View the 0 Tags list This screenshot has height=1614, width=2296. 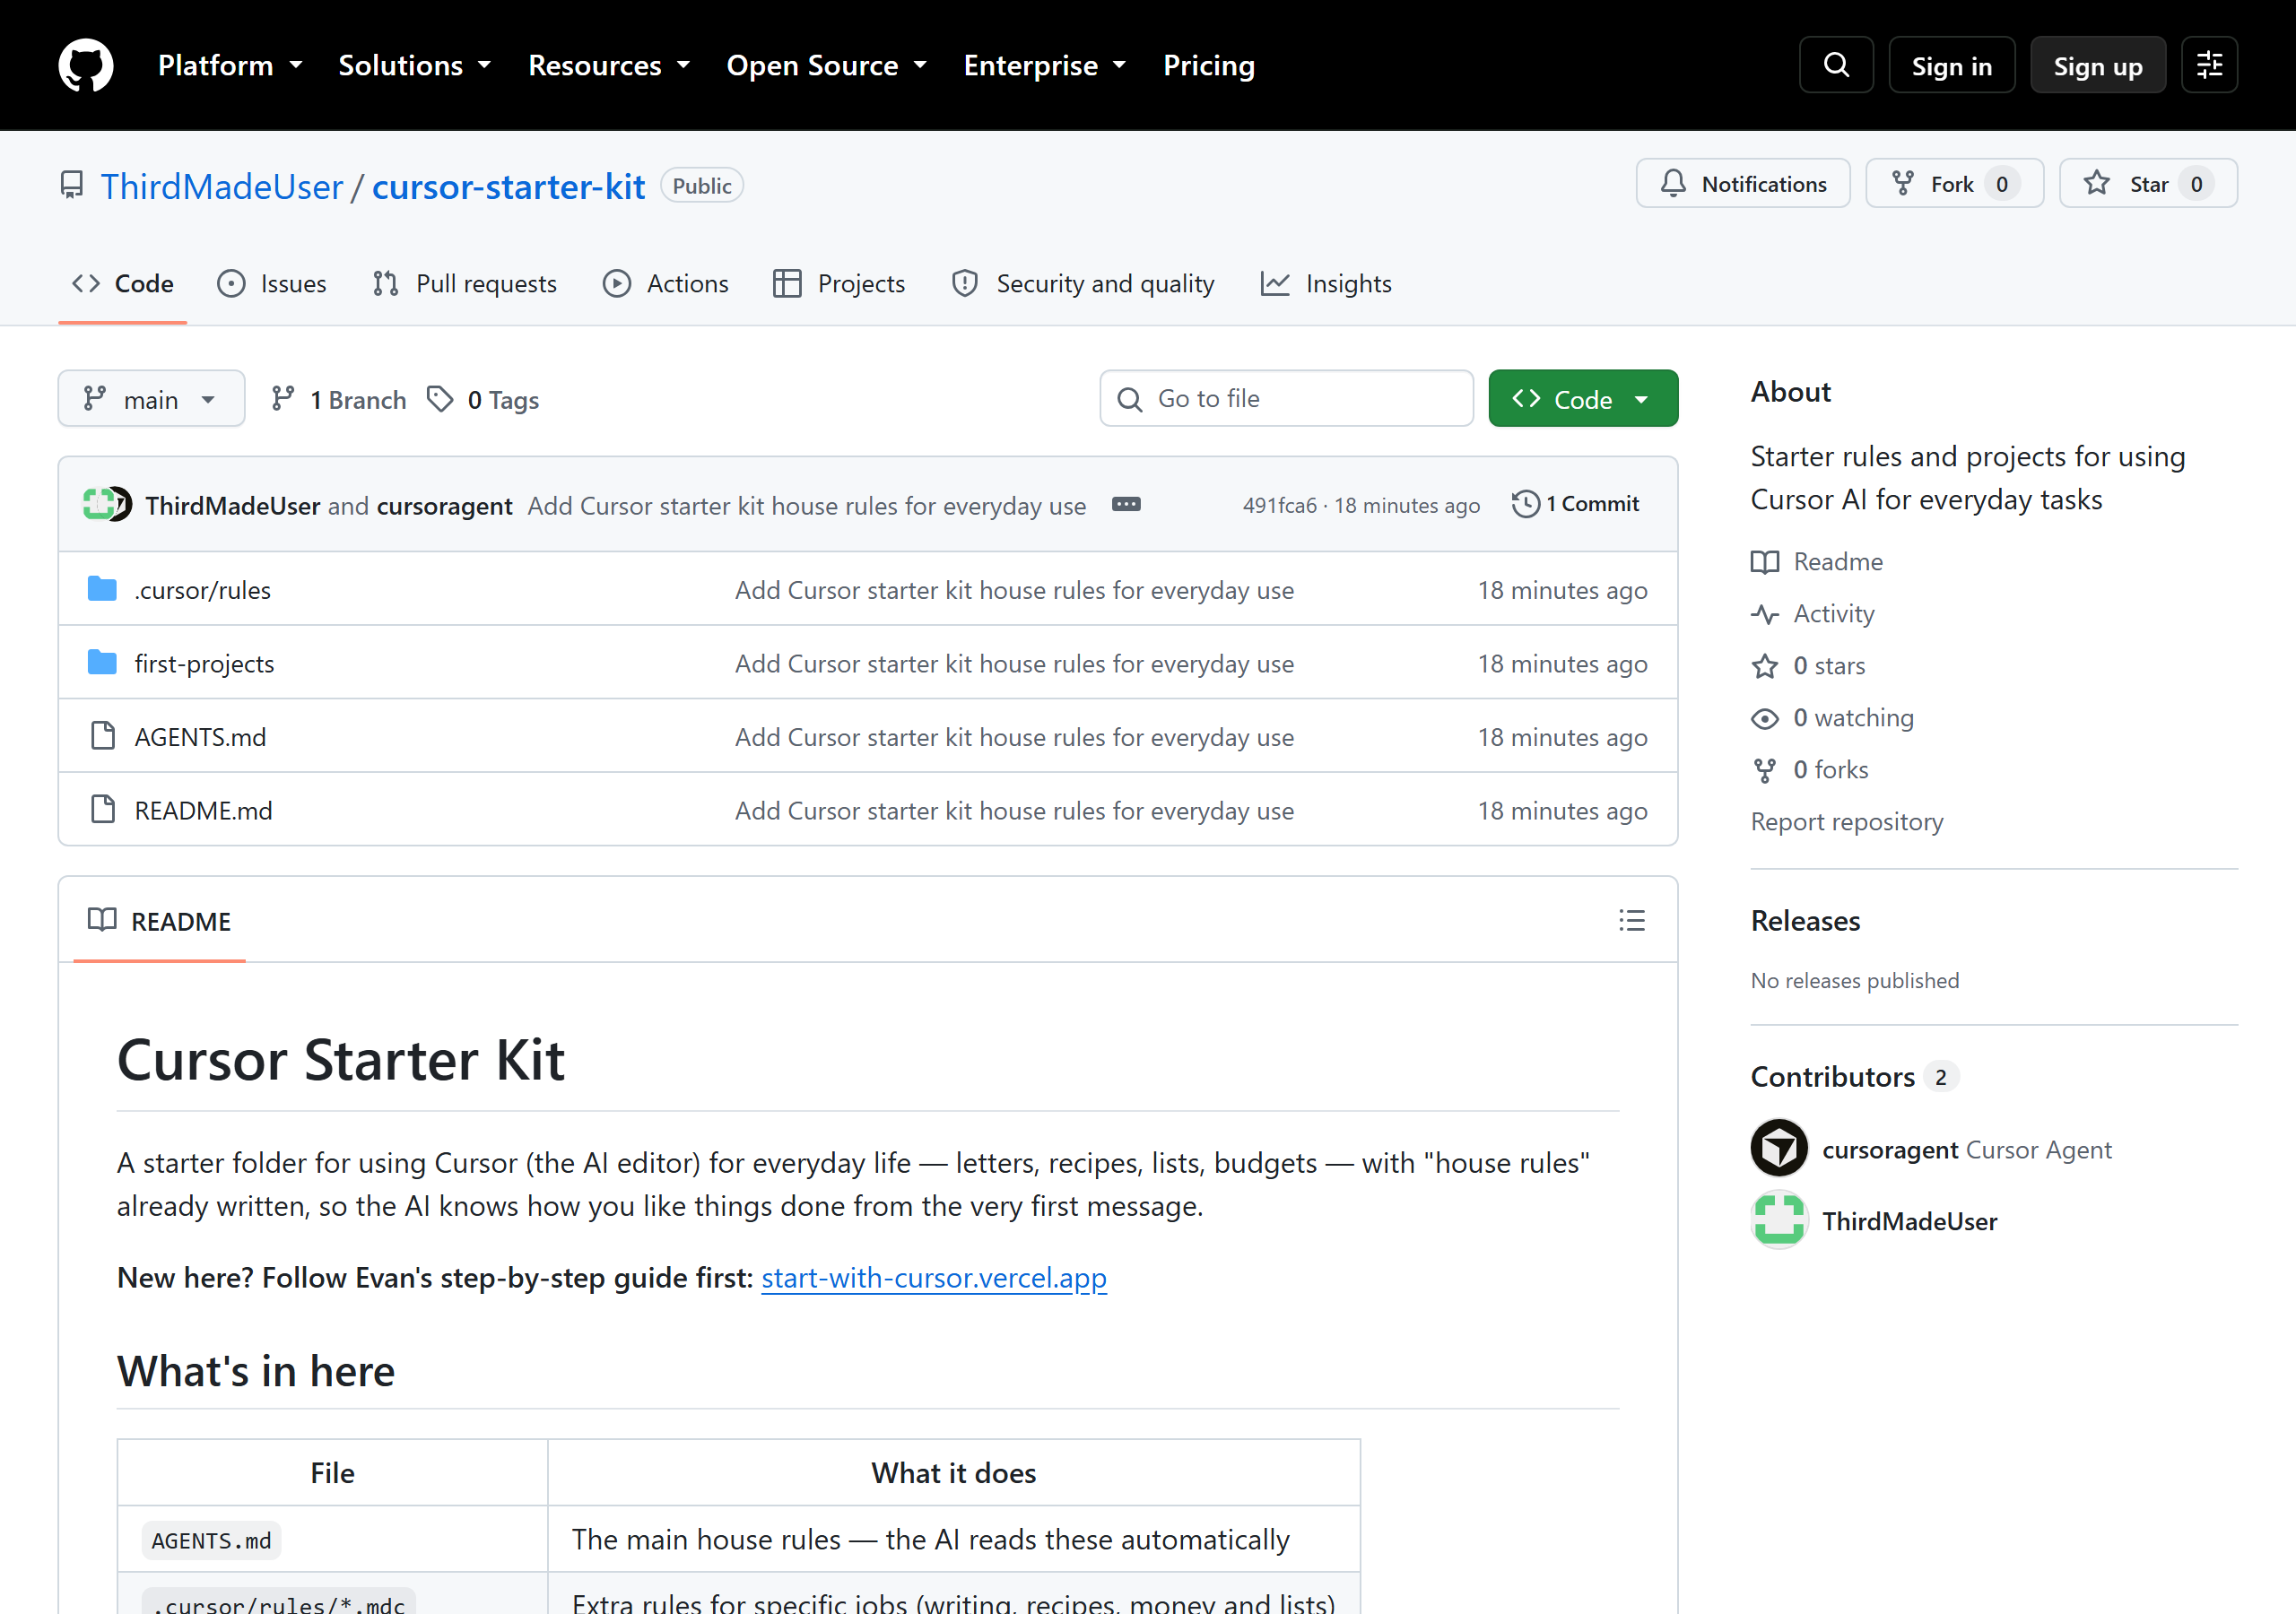483,400
